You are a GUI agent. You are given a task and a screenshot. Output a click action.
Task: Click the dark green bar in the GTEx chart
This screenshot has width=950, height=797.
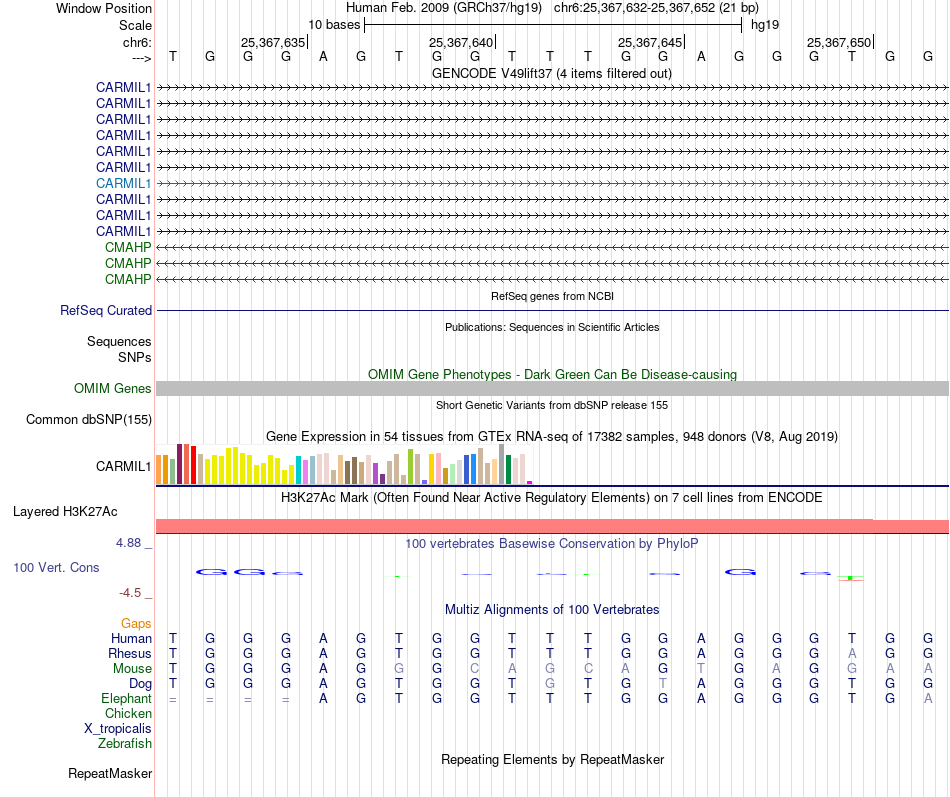tap(509, 469)
